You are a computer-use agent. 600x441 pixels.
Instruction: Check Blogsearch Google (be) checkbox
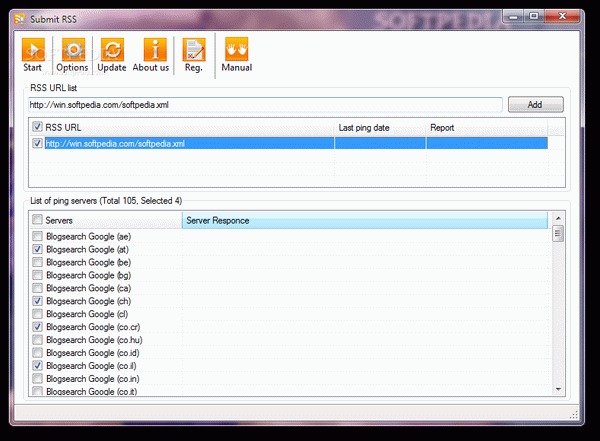(x=37, y=262)
